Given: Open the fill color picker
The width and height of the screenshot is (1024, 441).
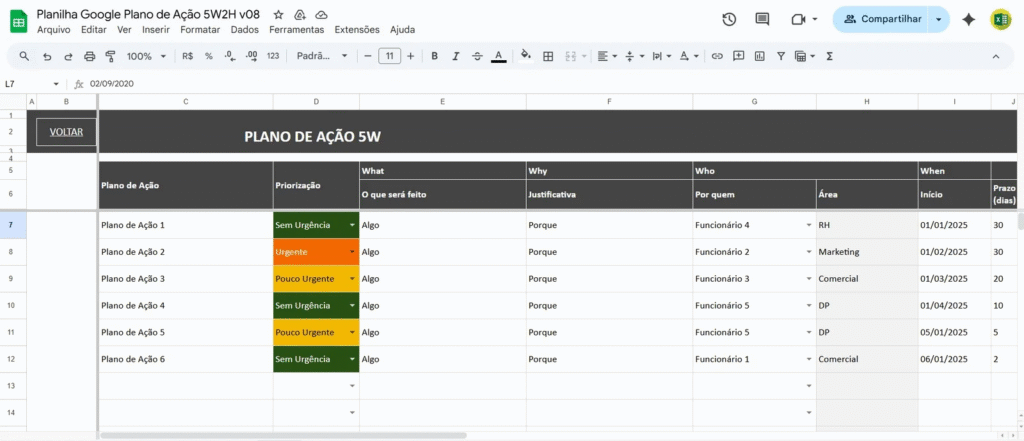Looking at the screenshot, I should [x=527, y=56].
